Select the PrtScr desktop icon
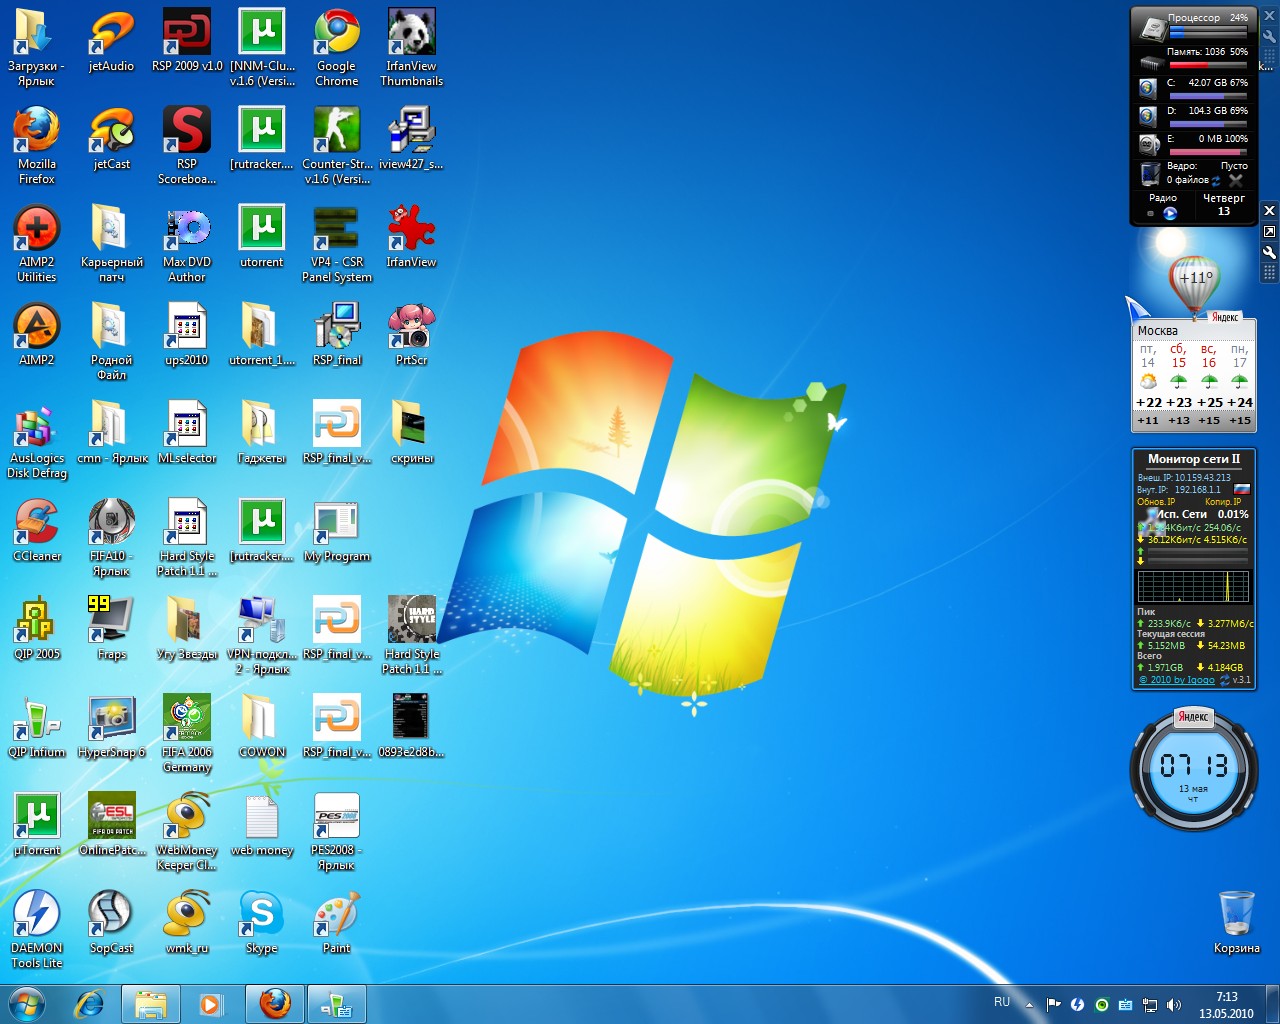 pyautogui.click(x=412, y=334)
